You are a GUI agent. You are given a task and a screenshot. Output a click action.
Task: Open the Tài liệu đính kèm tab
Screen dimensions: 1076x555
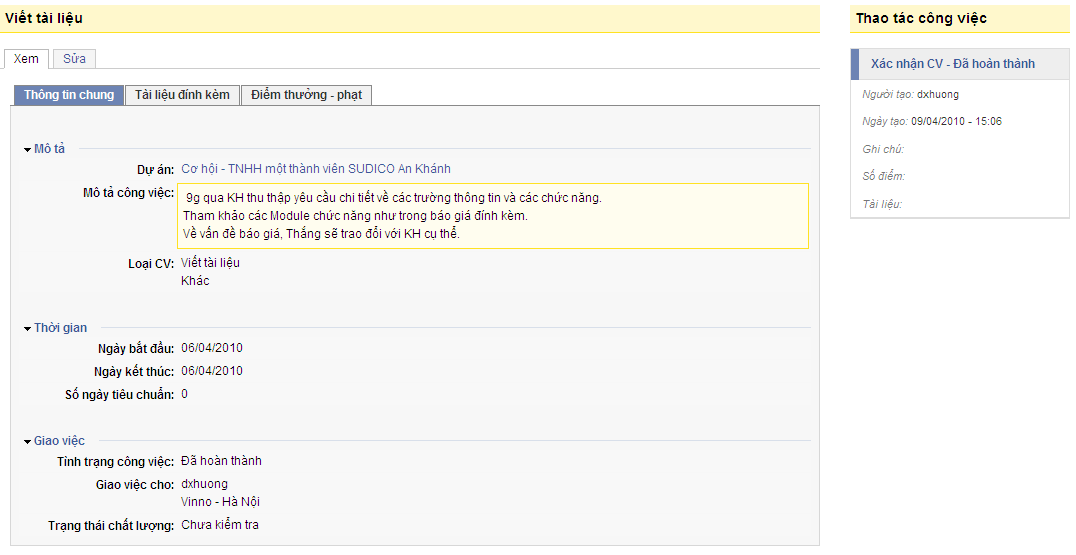point(182,95)
